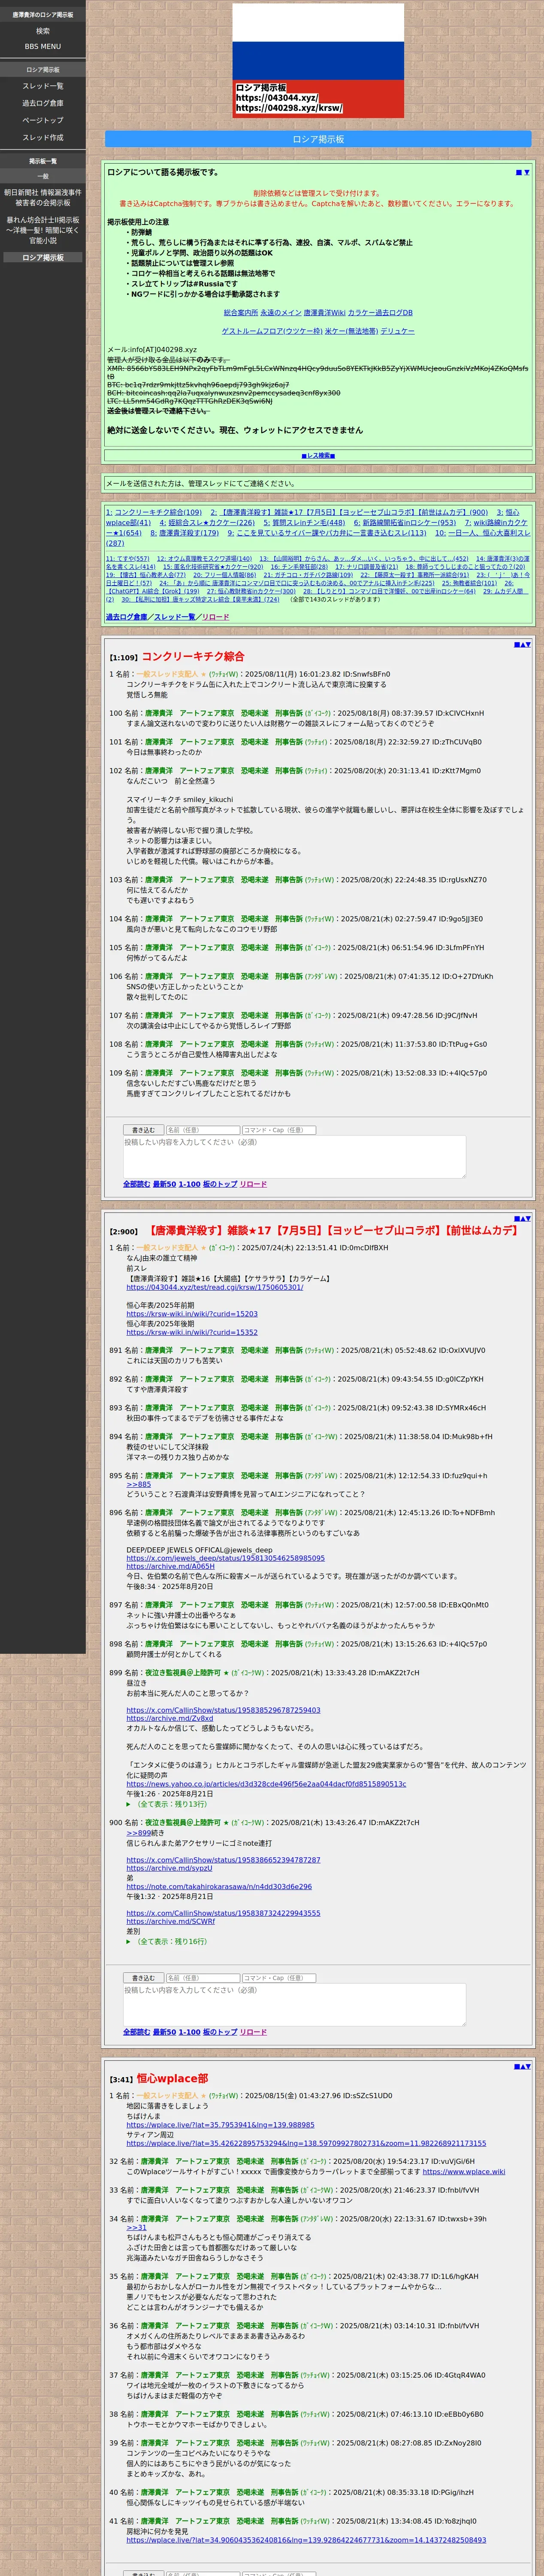The width and height of the screenshot is (544, 2576).
Task: Open the 永遠のメイン link
Action: 280,313
